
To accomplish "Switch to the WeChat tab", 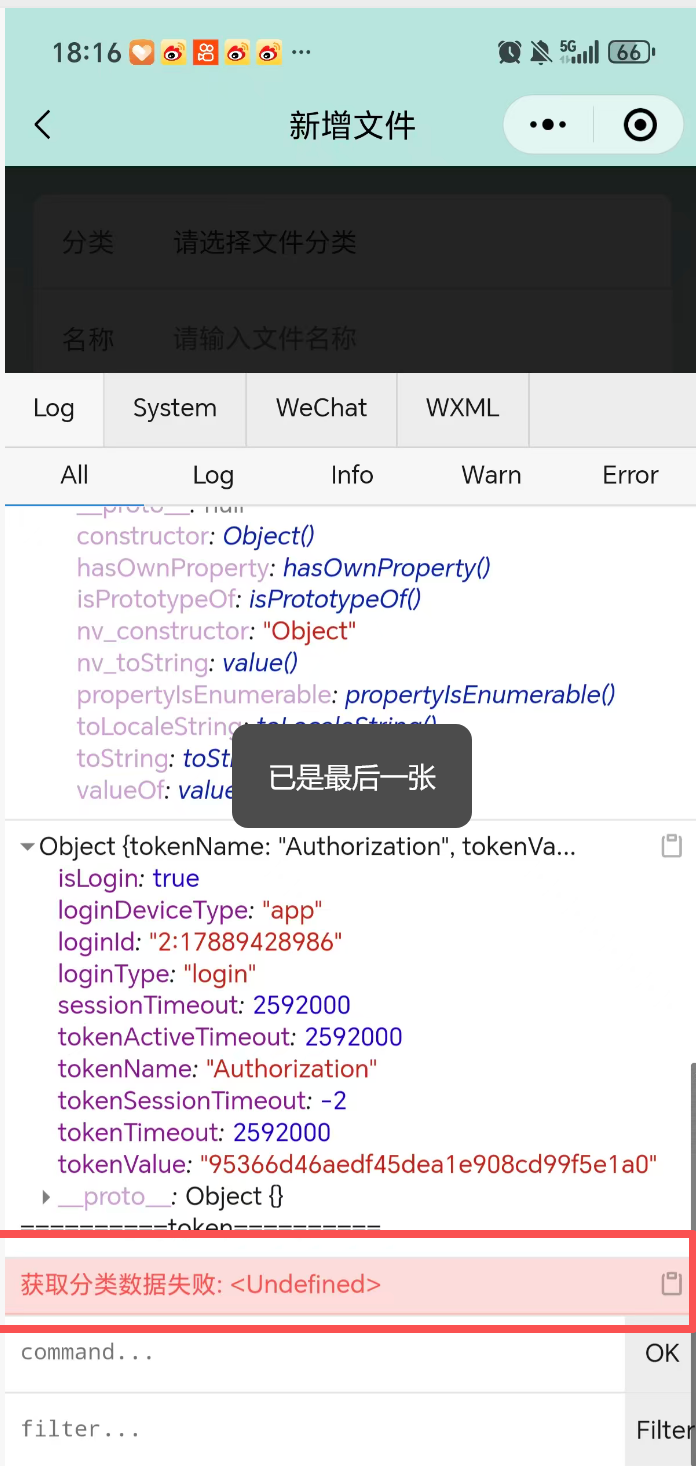I will (321, 408).
